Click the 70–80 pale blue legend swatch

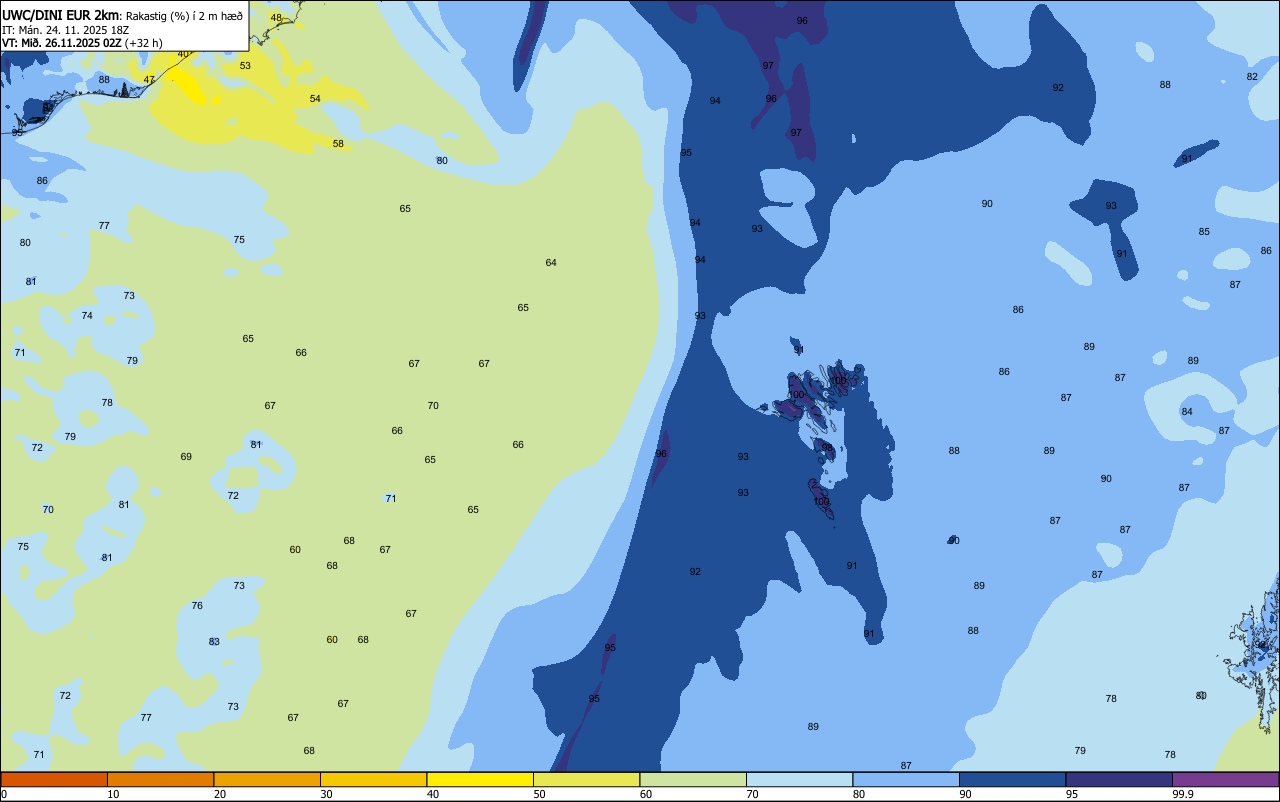click(x=799, y=779)
